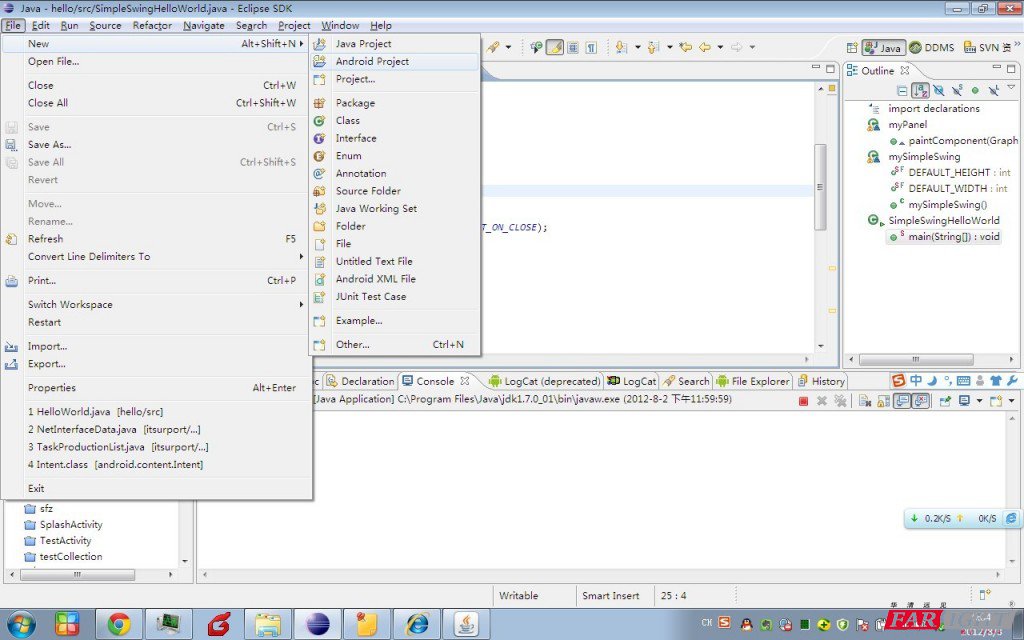Viewport: 1024px width, 640px height.
Task: Click the Last Edit Location icon
Action: (x=686, y=47)
